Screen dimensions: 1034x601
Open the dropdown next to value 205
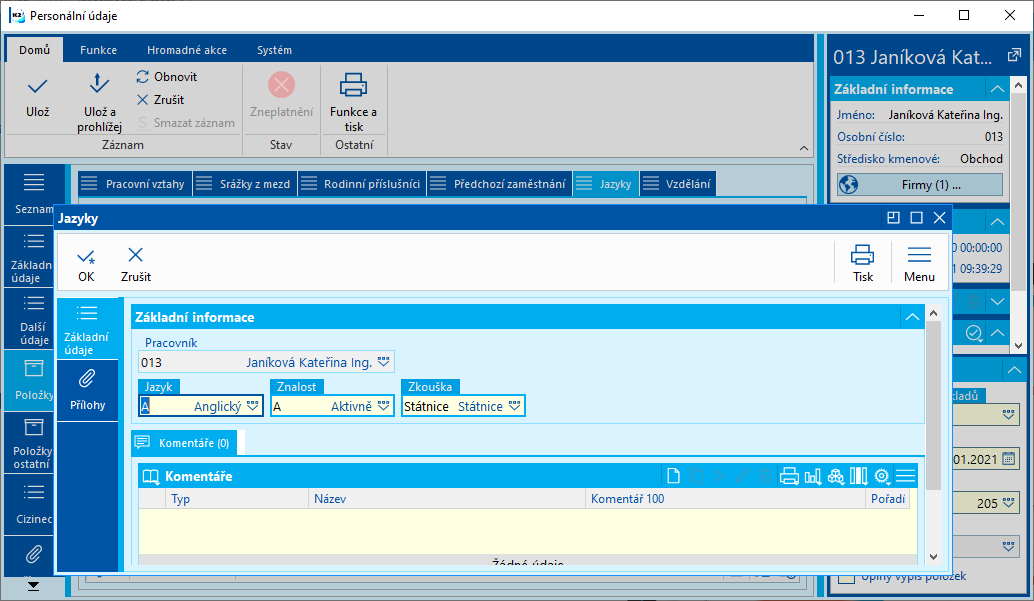[1008, 503]
